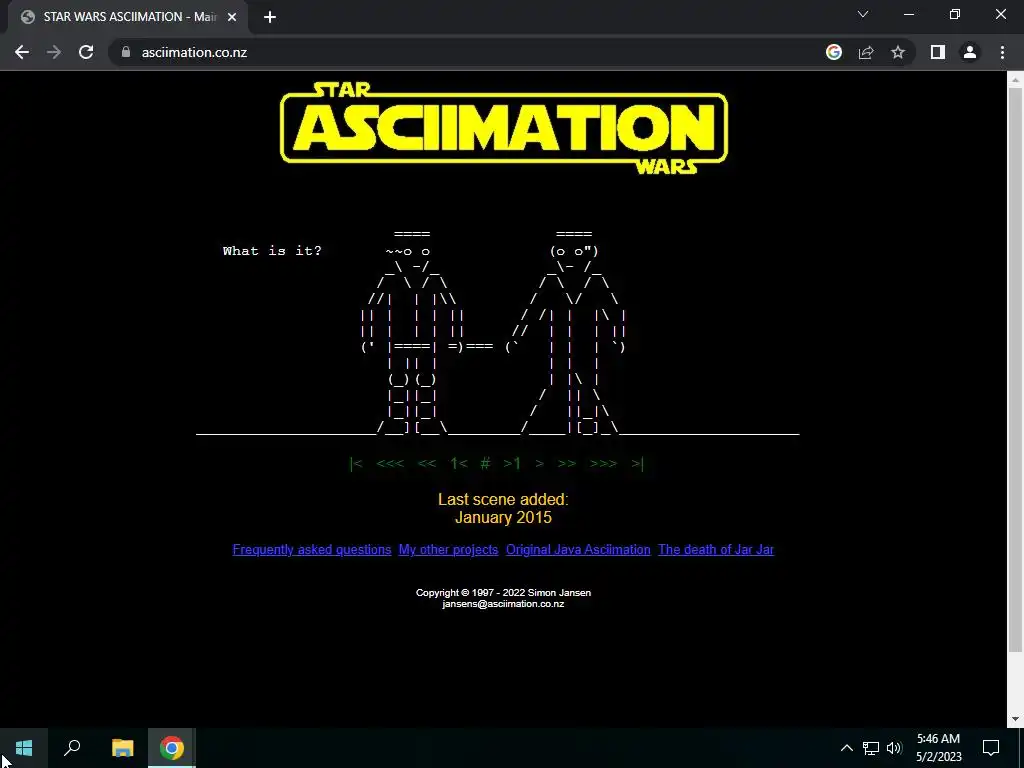Click the network icon in system tray
The width and height of the screenshot is (1024, 768).
coord(871,748)
